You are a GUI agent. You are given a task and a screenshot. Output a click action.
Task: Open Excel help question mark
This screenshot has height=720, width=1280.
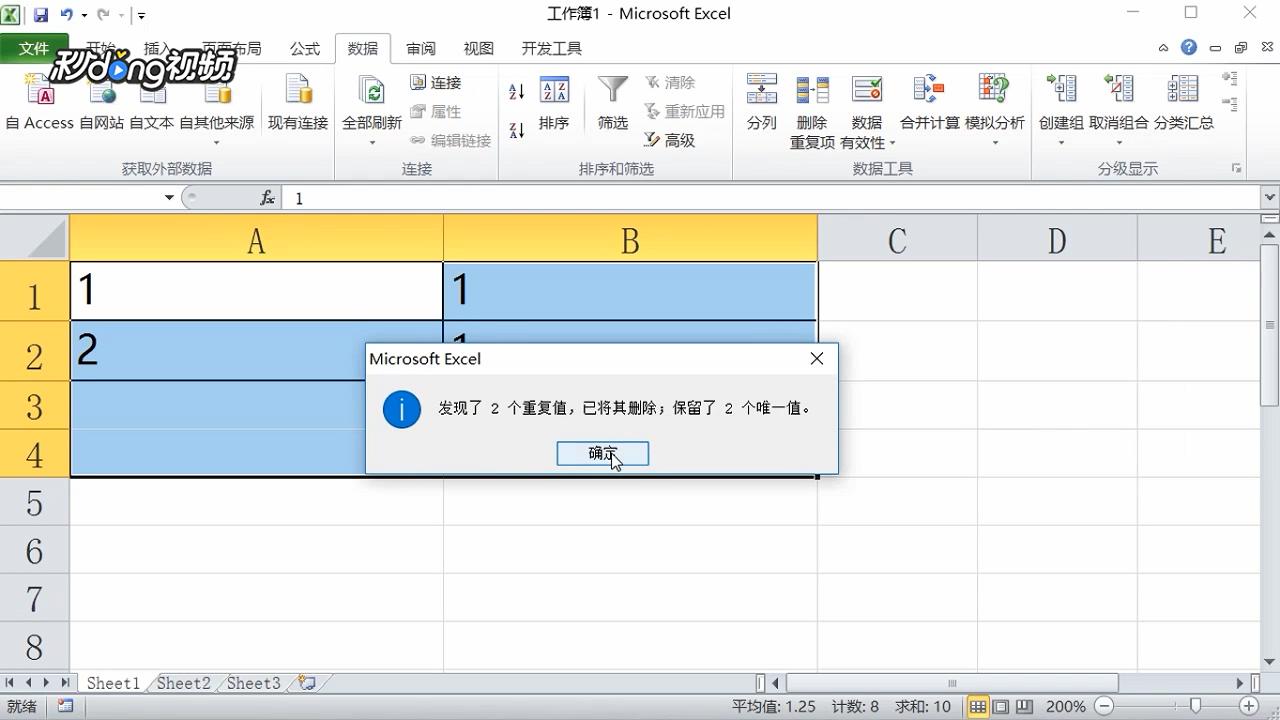coord(1189,47)
